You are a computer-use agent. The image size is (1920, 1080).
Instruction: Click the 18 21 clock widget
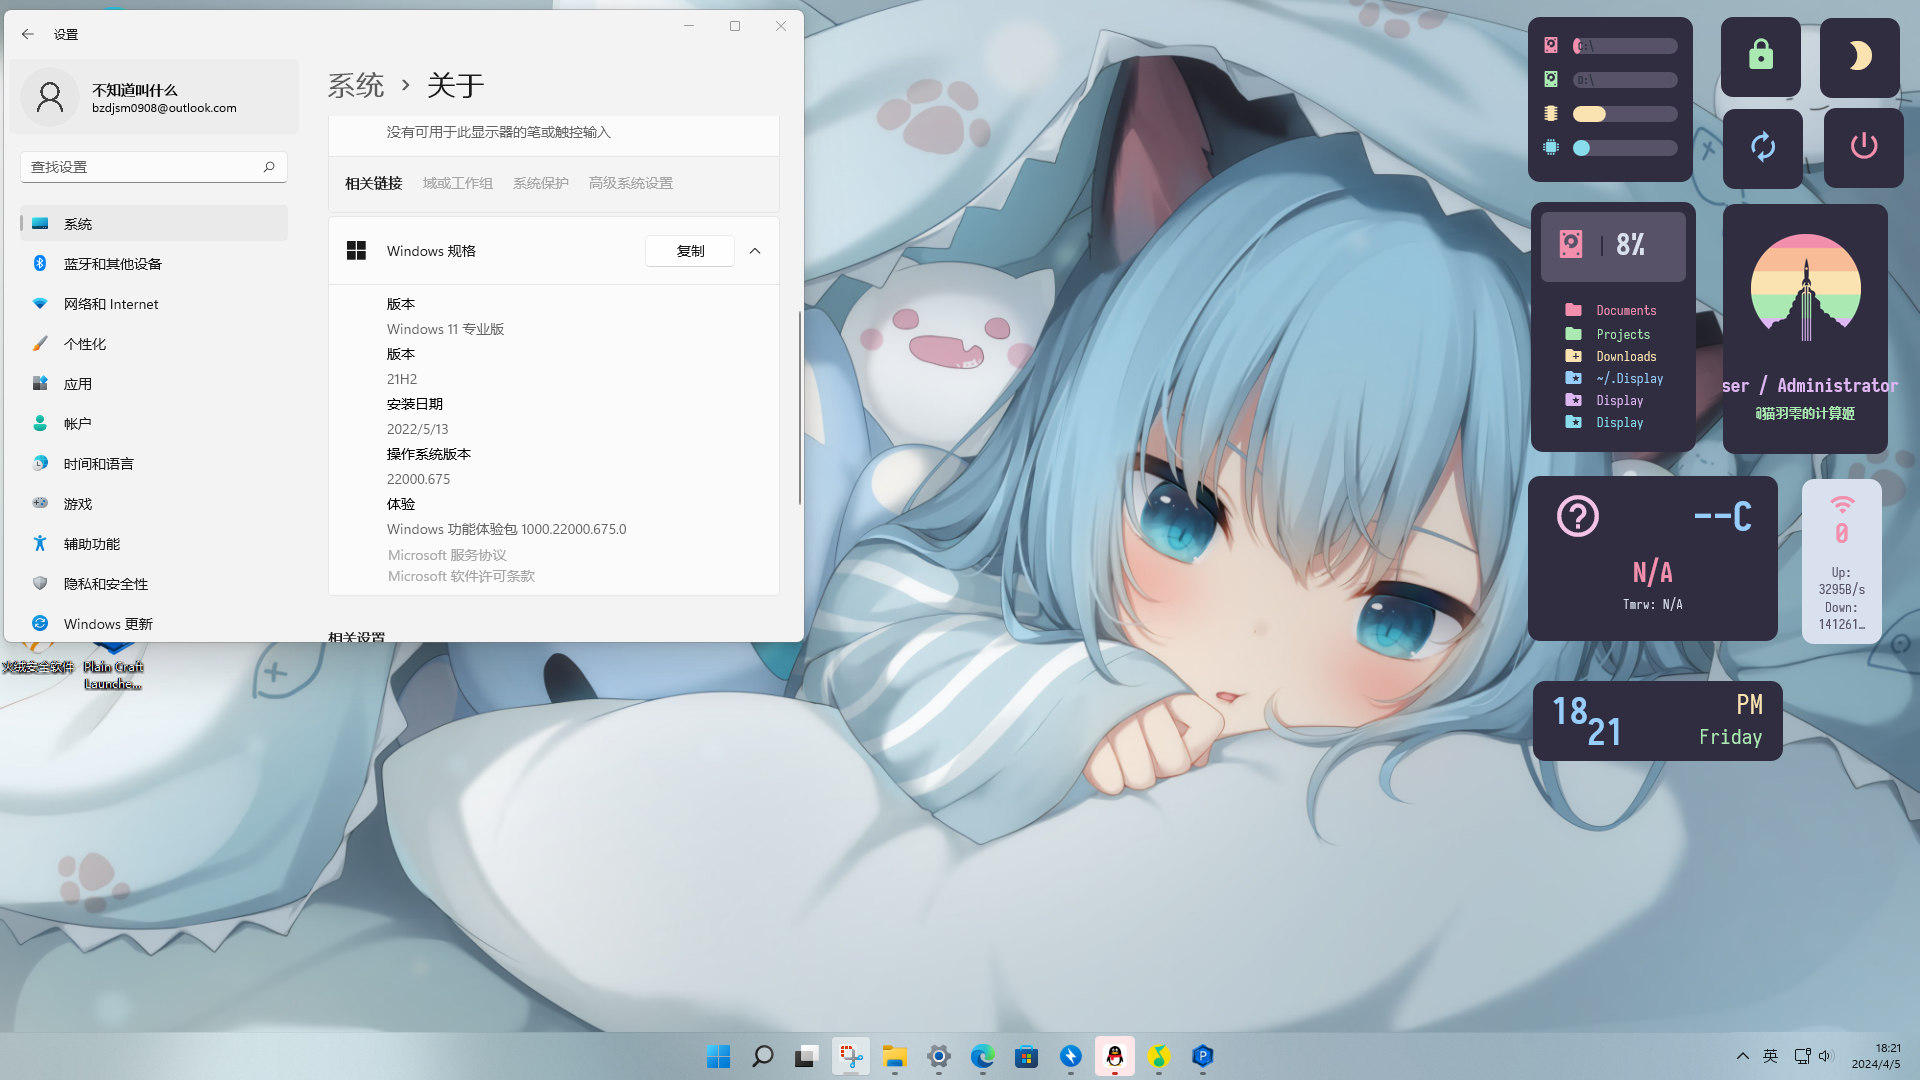point(1658,721)
